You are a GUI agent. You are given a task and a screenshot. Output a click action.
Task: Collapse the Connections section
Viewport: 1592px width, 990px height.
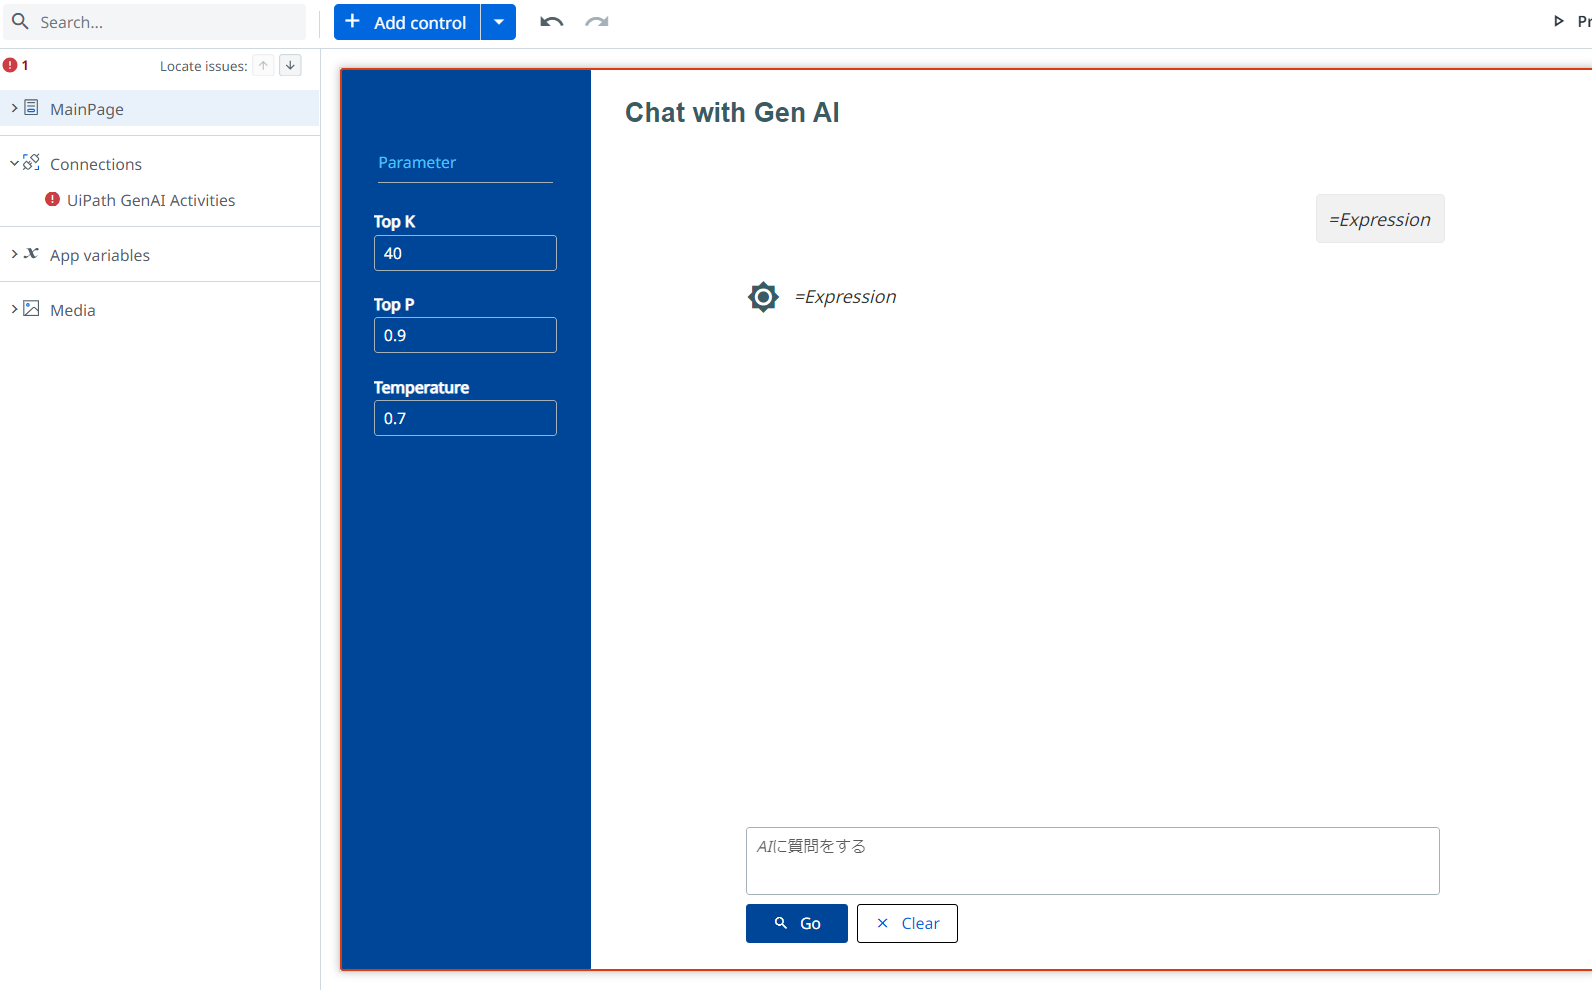pyautogui.click(x=14, y=163)
